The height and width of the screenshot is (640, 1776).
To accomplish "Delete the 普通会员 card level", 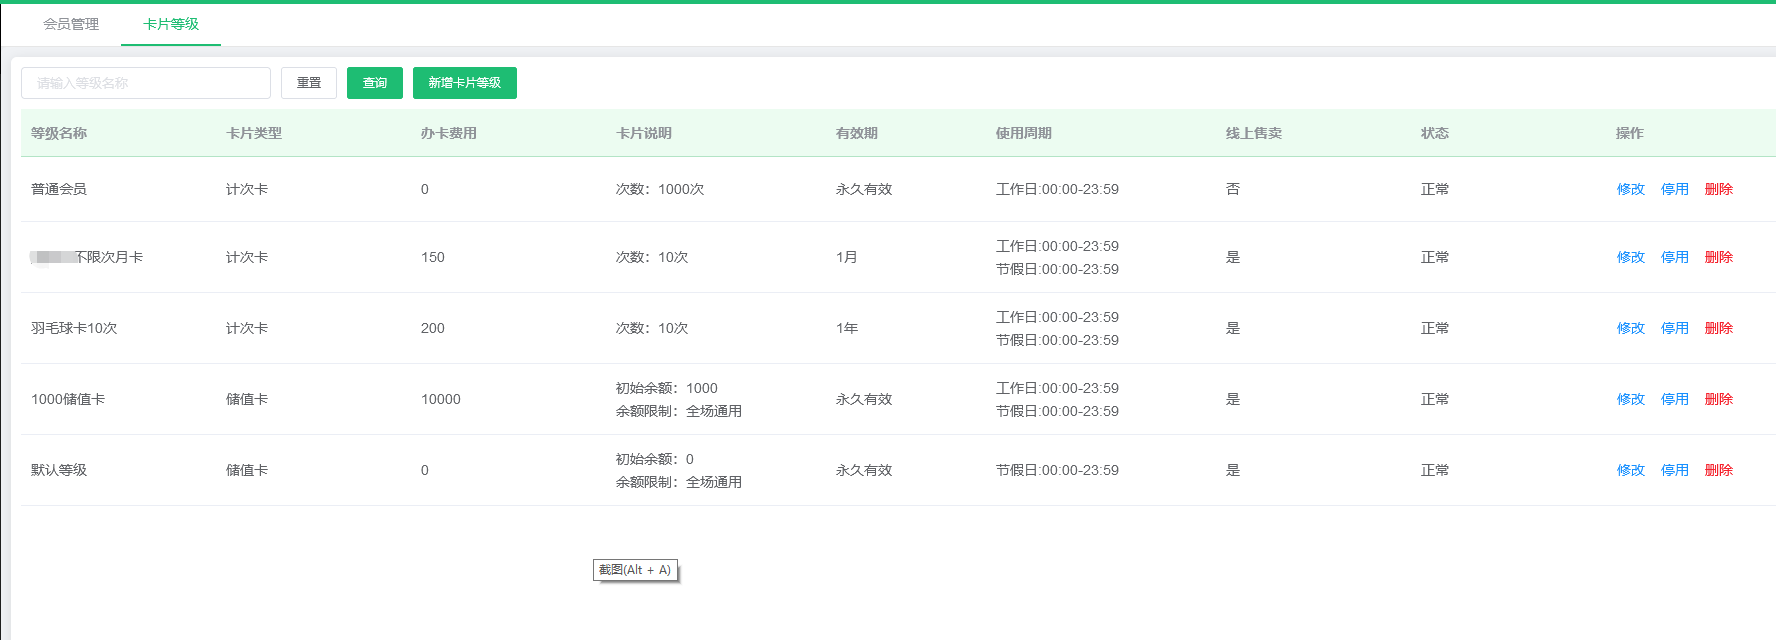I will click(1719, 189).
